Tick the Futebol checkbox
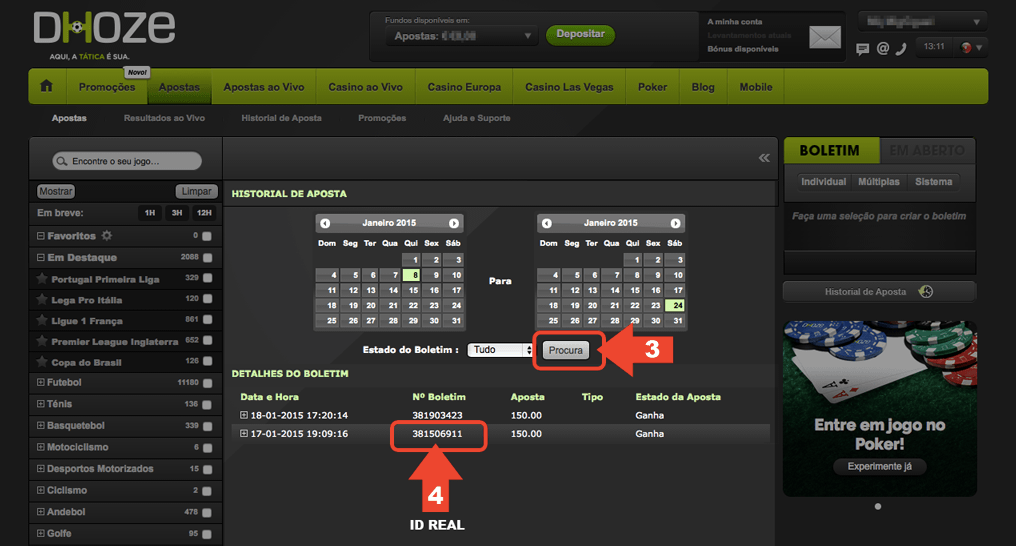This screenshot has width=1016, height=546. coord(207,383)
